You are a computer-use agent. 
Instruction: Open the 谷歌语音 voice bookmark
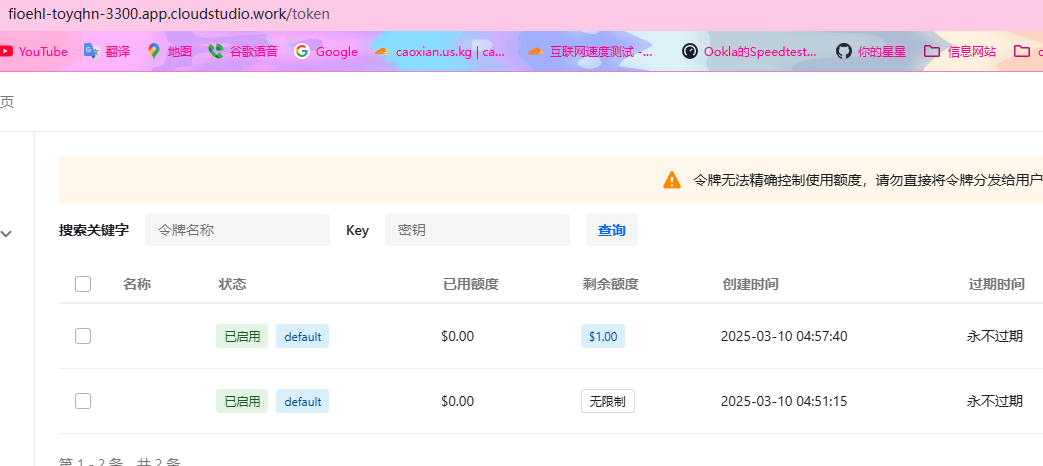pos(242,51)
